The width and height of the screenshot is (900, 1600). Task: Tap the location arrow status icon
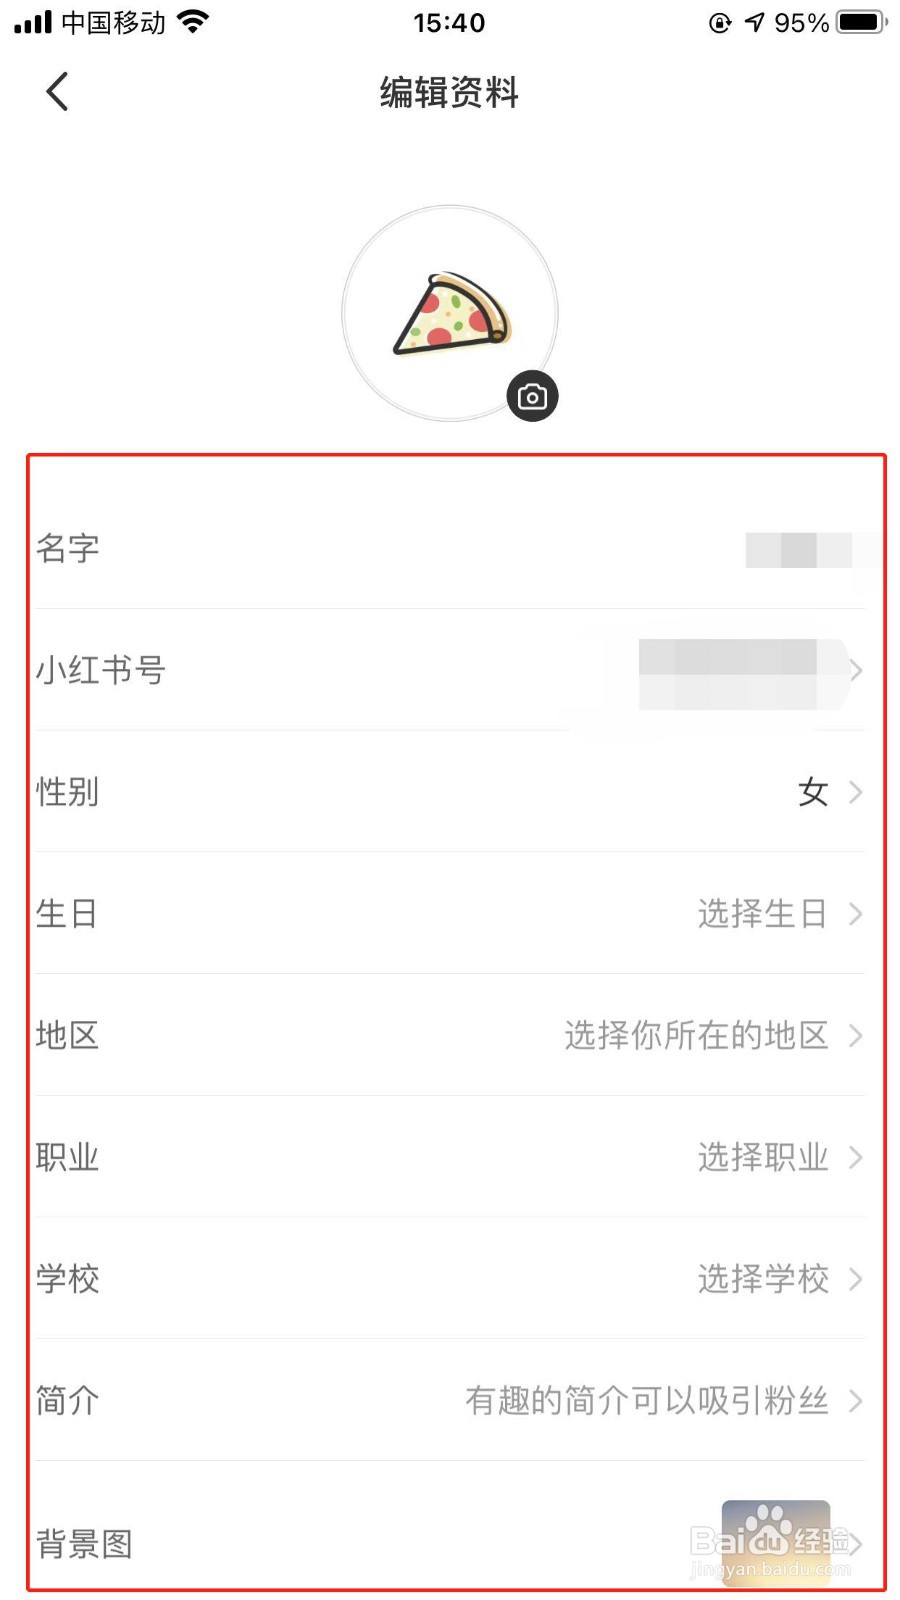coord(754,22)
